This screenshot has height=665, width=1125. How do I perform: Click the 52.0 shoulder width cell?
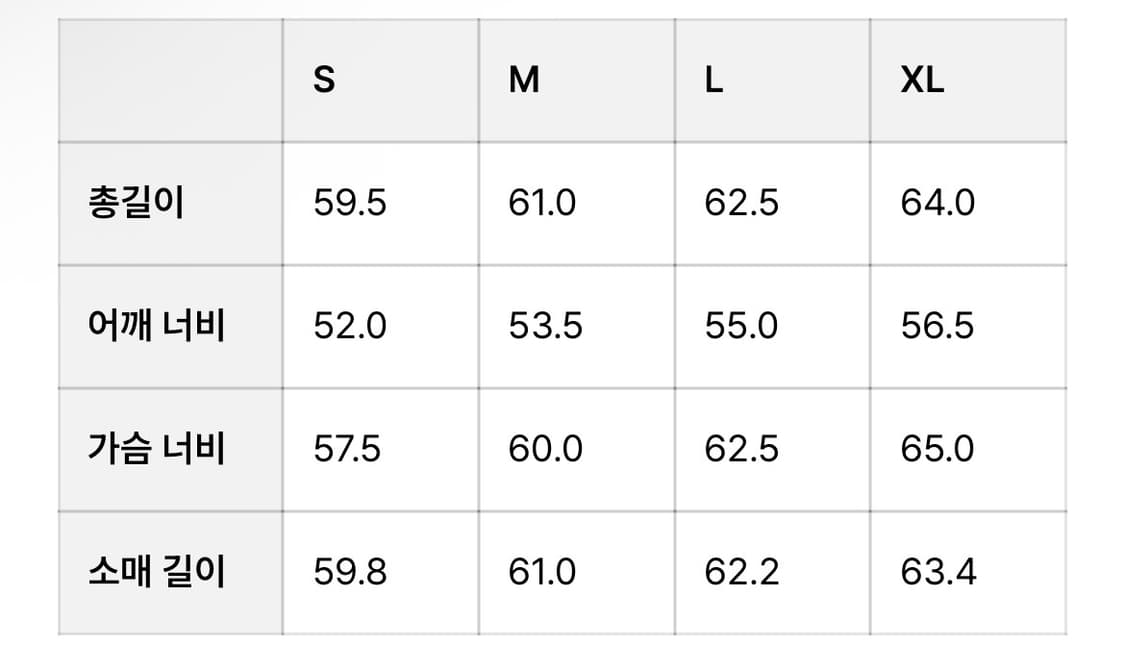[x=380, y=327]
